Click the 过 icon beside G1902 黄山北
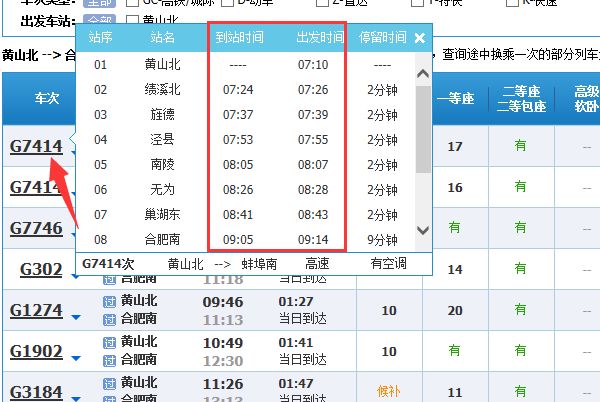The image size is (600, 402). tap(109, 343)
